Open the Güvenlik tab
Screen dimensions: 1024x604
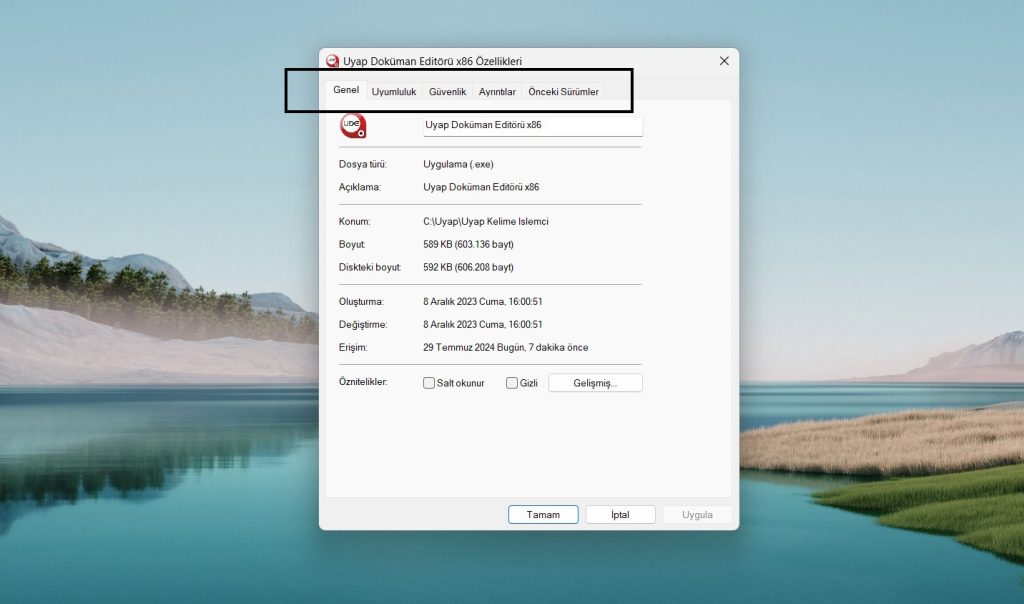pyautogui.click(x=447, y=92)
